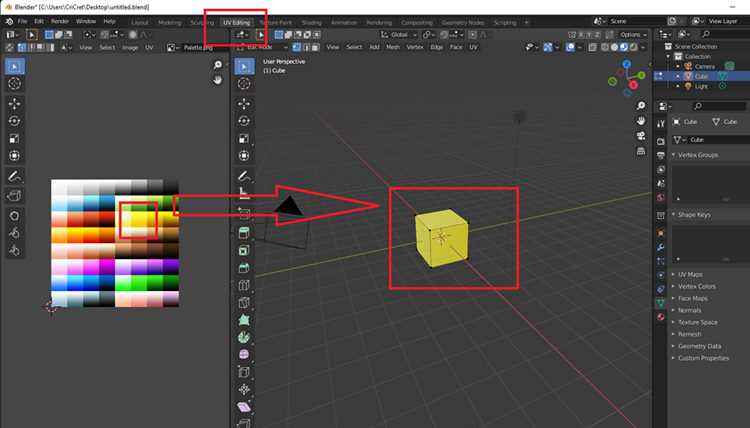Select the Cursor tool in 3D viewport

[x=244, y=84]
